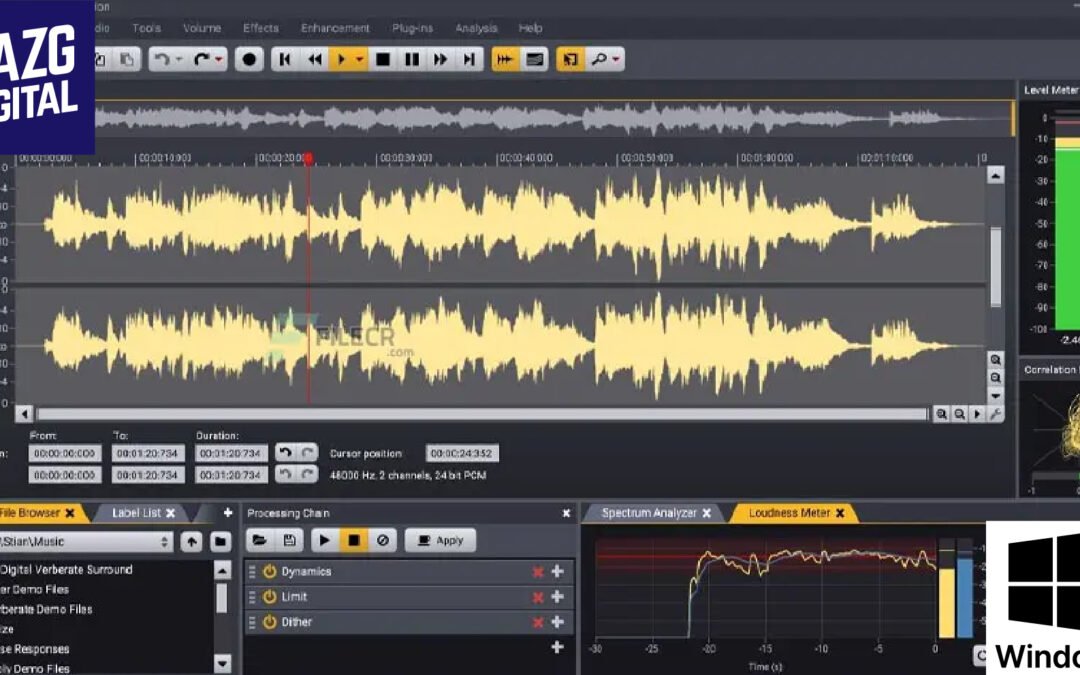The width and height of the screenshot is (1080, 675).
Task: Select the magnifier zoom tool
Action: pos(599,59)
